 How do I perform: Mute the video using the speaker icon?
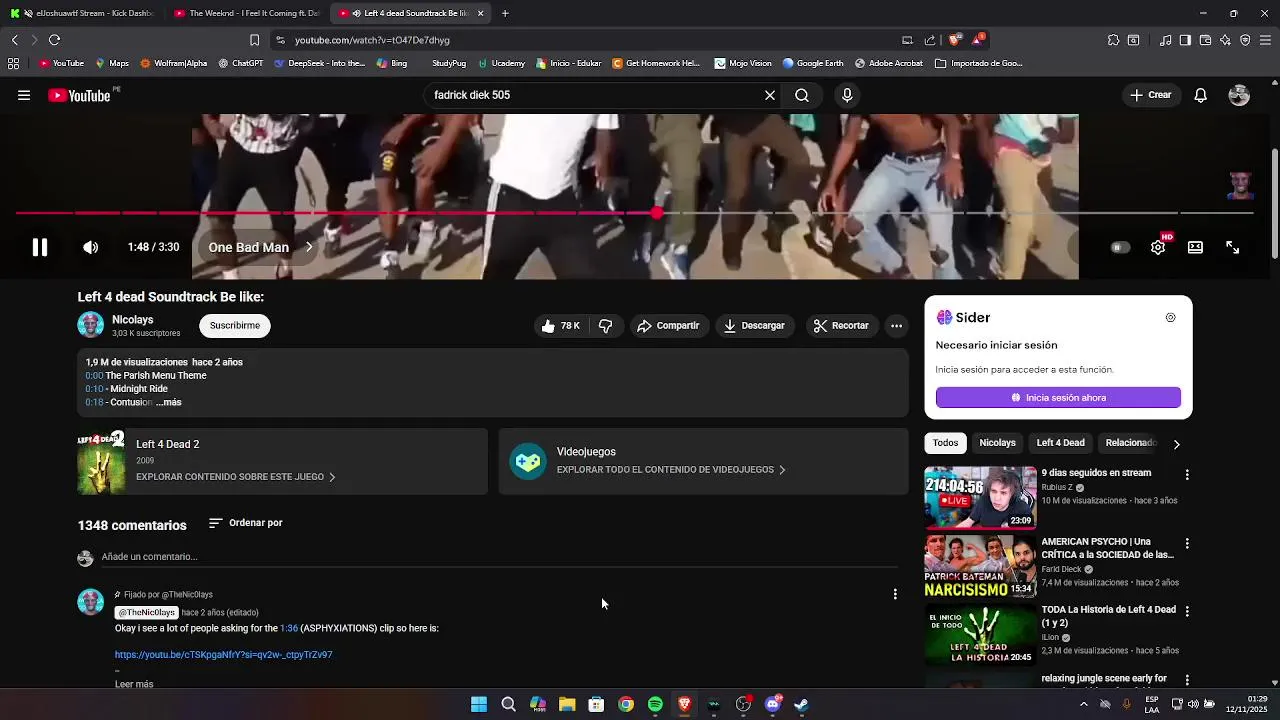tap(90, 247)
